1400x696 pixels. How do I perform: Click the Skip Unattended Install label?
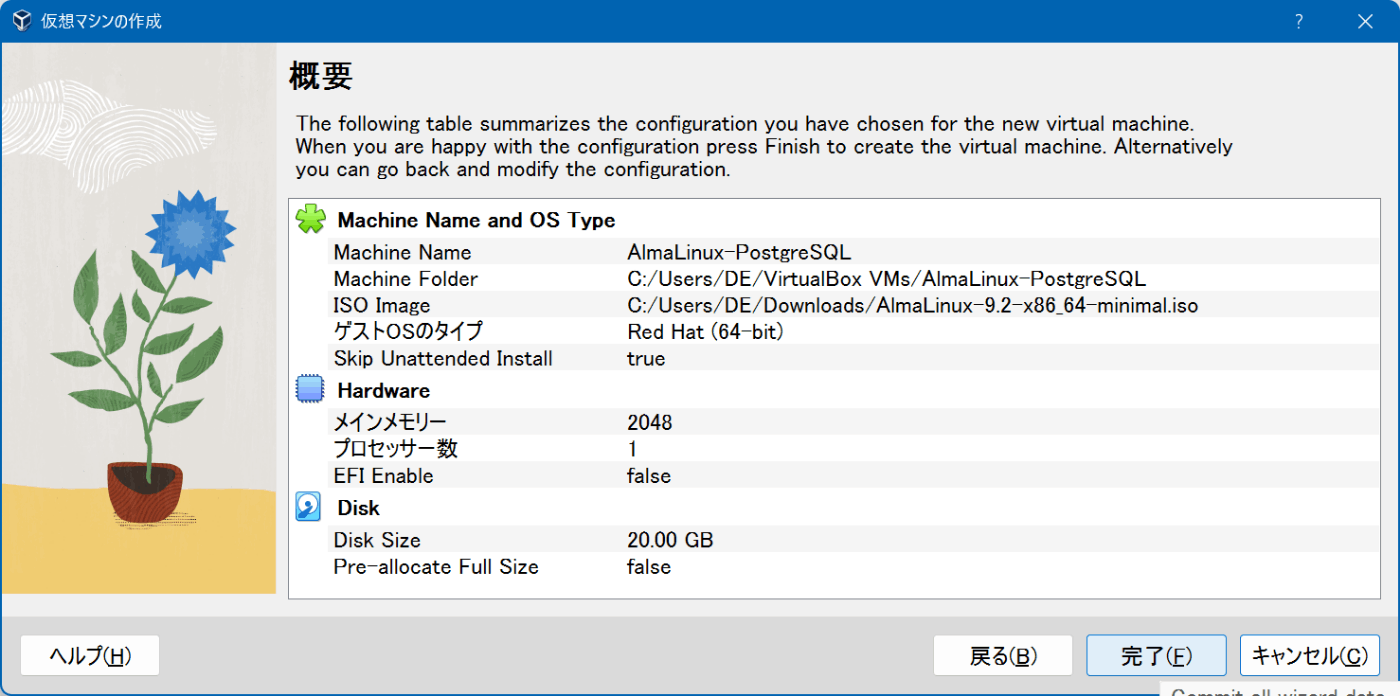pos(443,358)
